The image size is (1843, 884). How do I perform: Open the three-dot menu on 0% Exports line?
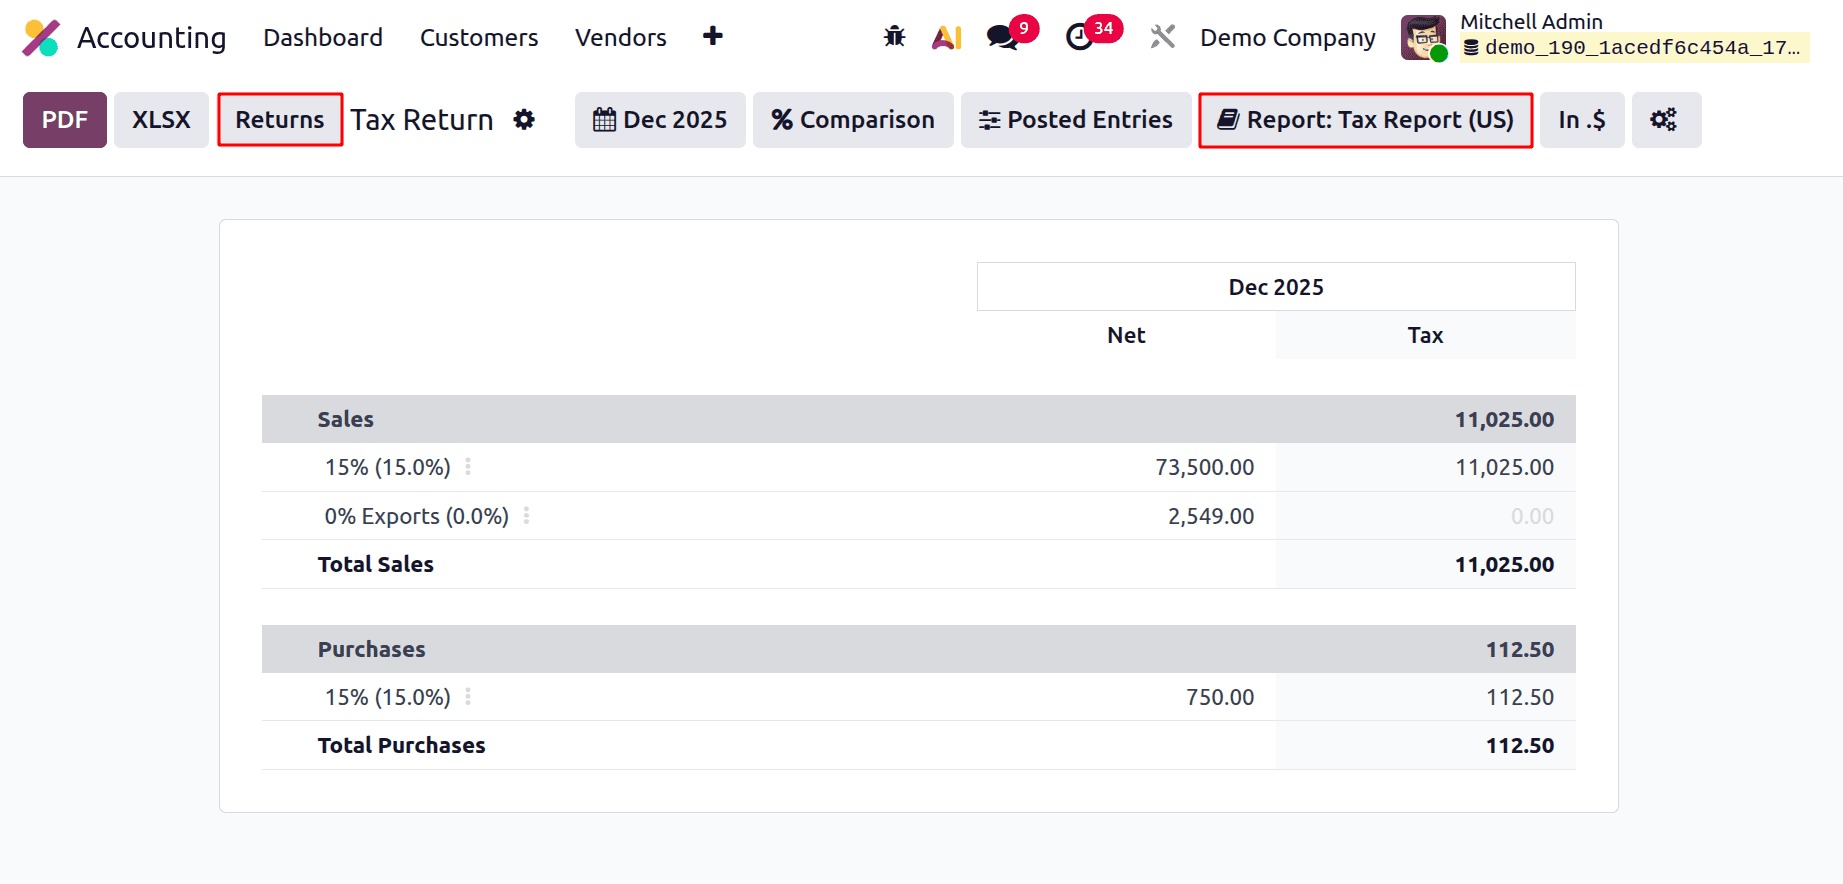point(526,516)
